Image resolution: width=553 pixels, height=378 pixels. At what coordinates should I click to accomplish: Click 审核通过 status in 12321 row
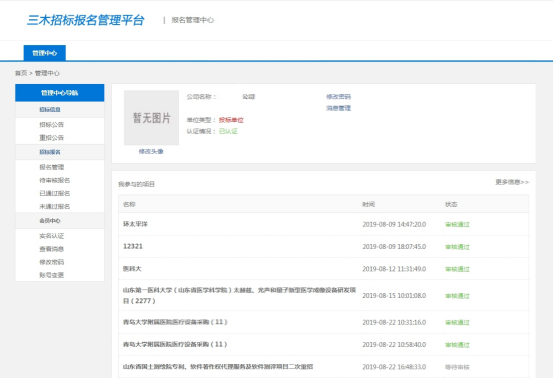click(x=457, y=247)
